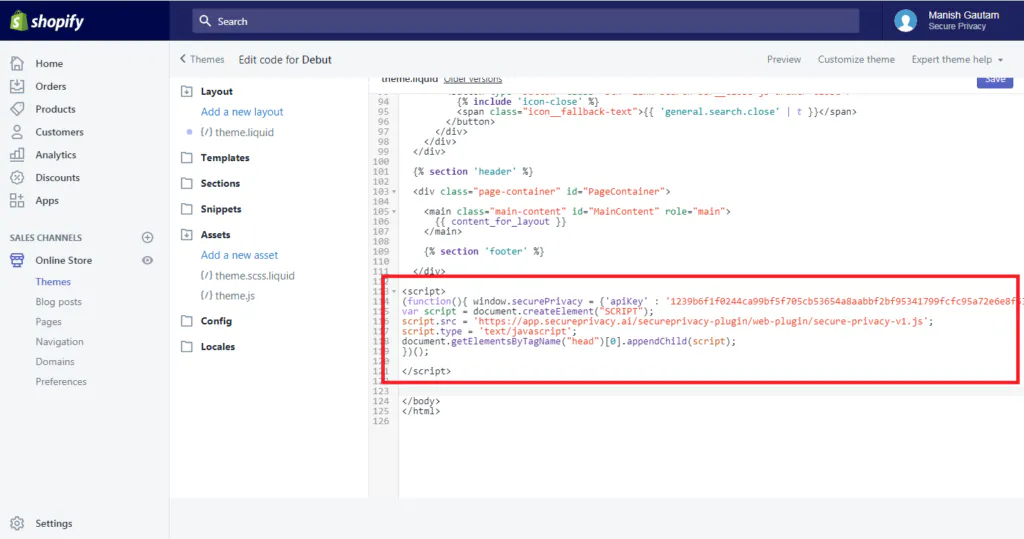Fold code at line 105 arrow
The height and width of the screenshot is (539, 1024).
[x=394, y=212]
